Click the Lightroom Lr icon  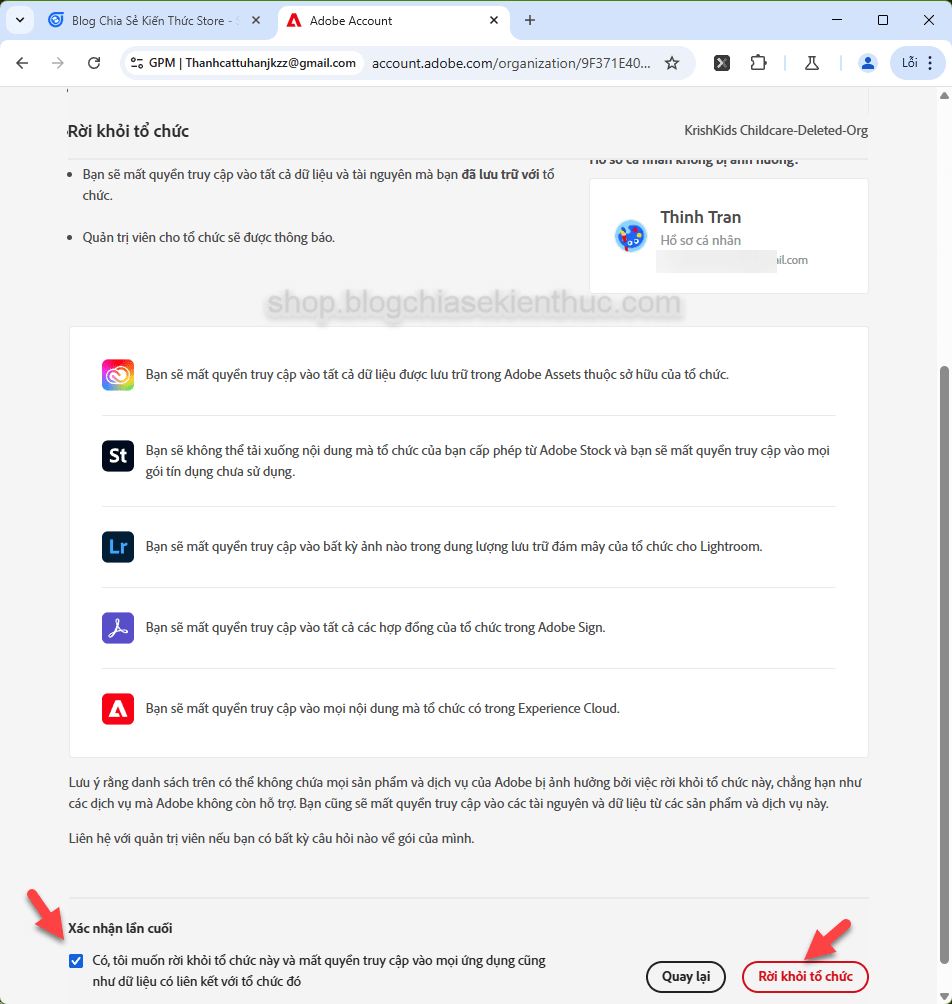pos(118,547)
